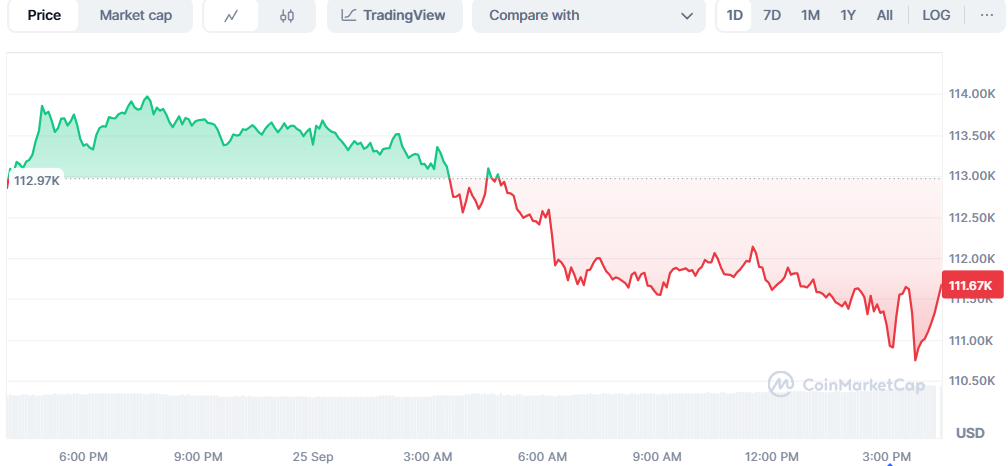Select the 1D time range
This screenshot has height=466, width=1008.
pyautogui.click(x=735, y=15)
